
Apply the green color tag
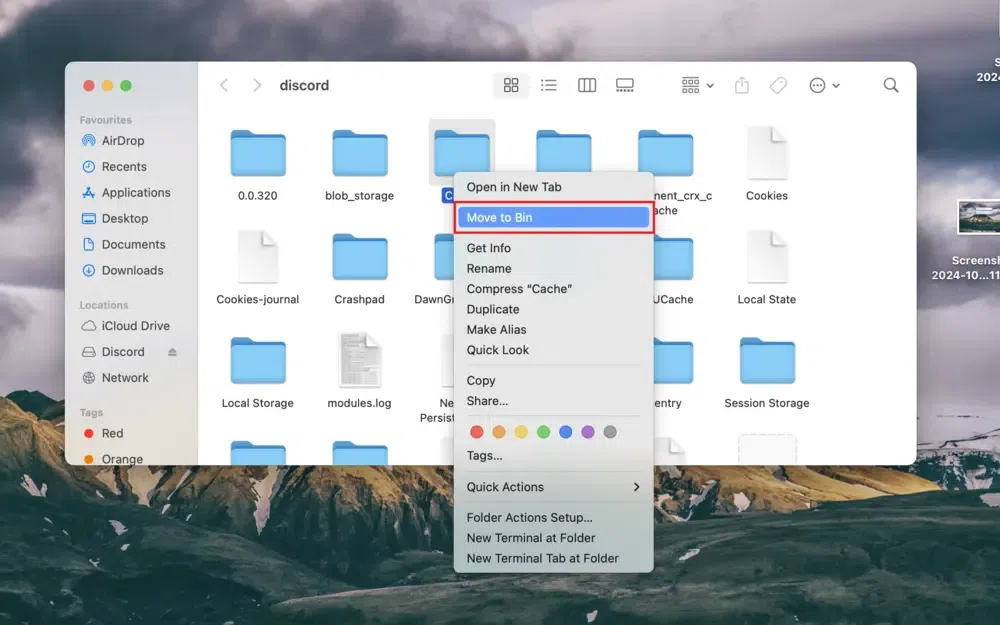point(543,432)
